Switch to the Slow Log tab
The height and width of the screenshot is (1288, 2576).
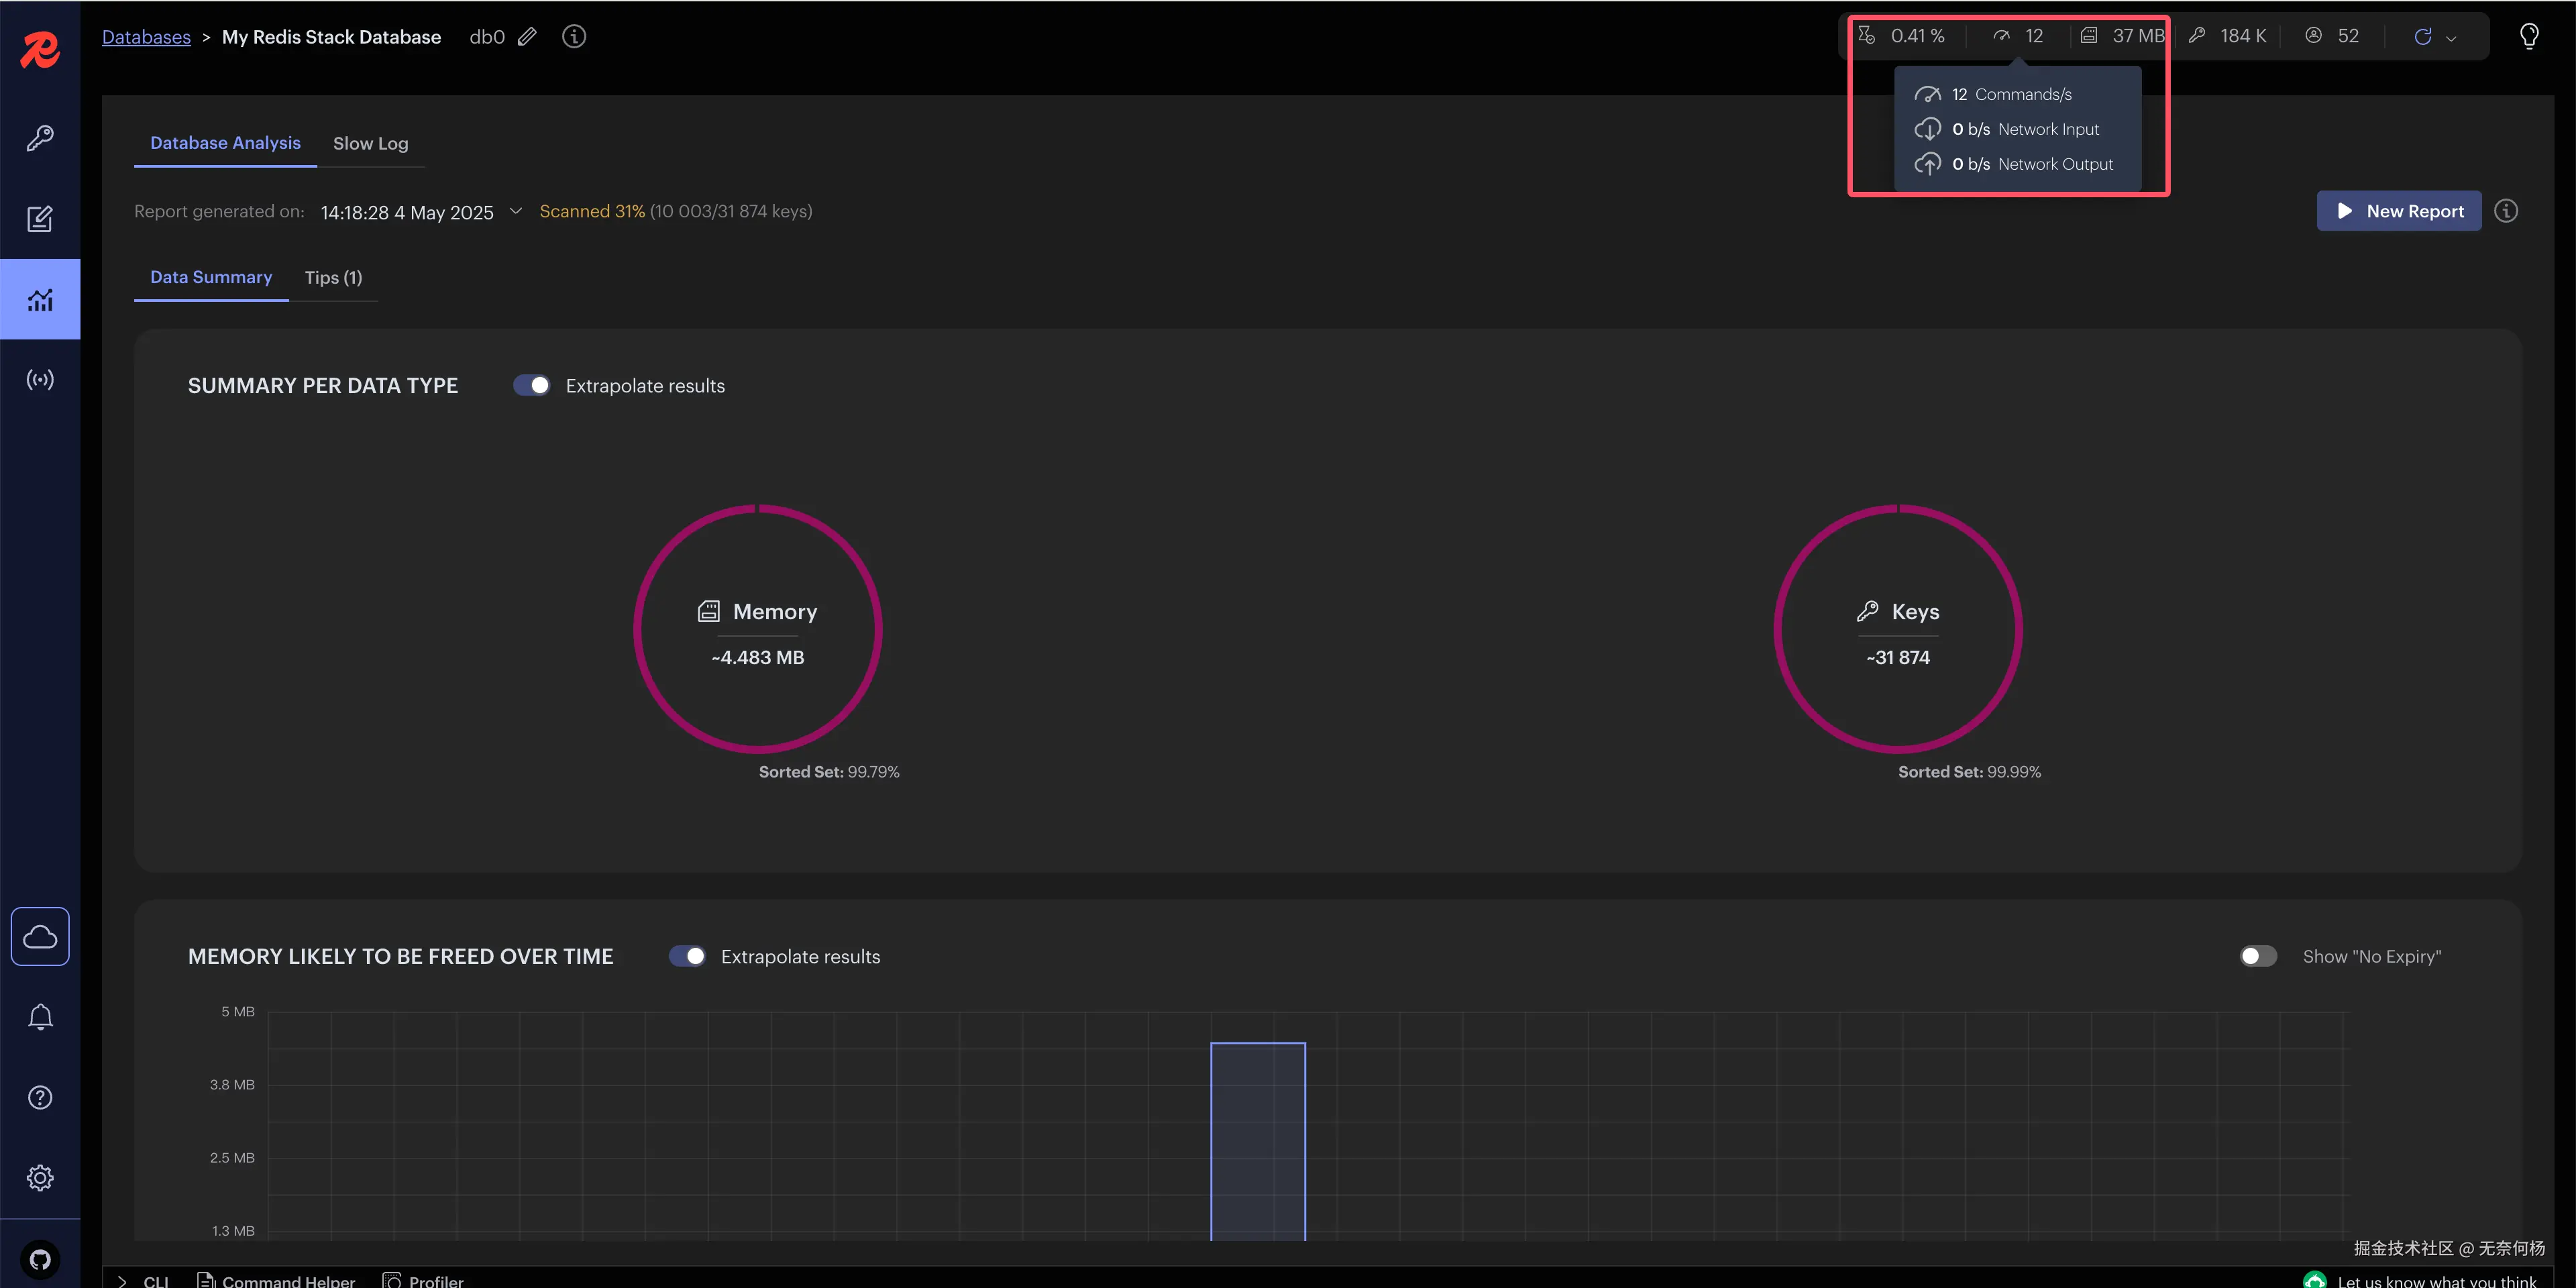click(370, 144)
